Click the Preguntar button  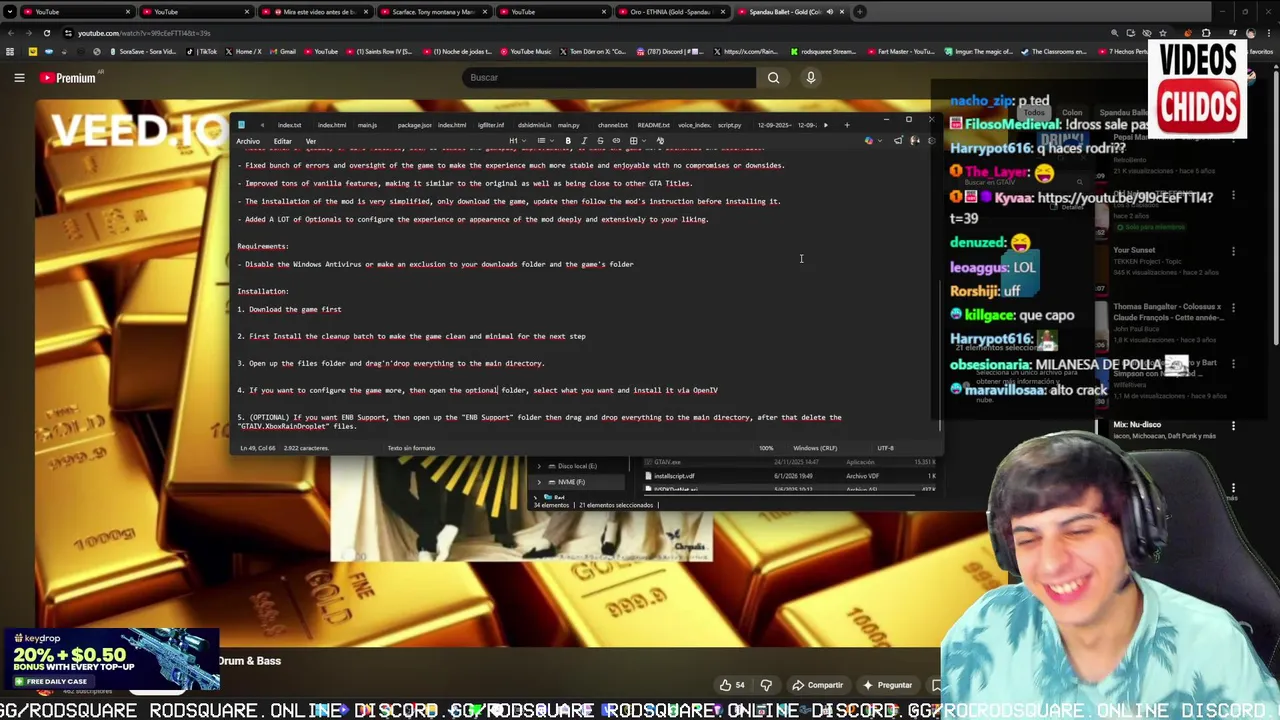coord(887,685)
